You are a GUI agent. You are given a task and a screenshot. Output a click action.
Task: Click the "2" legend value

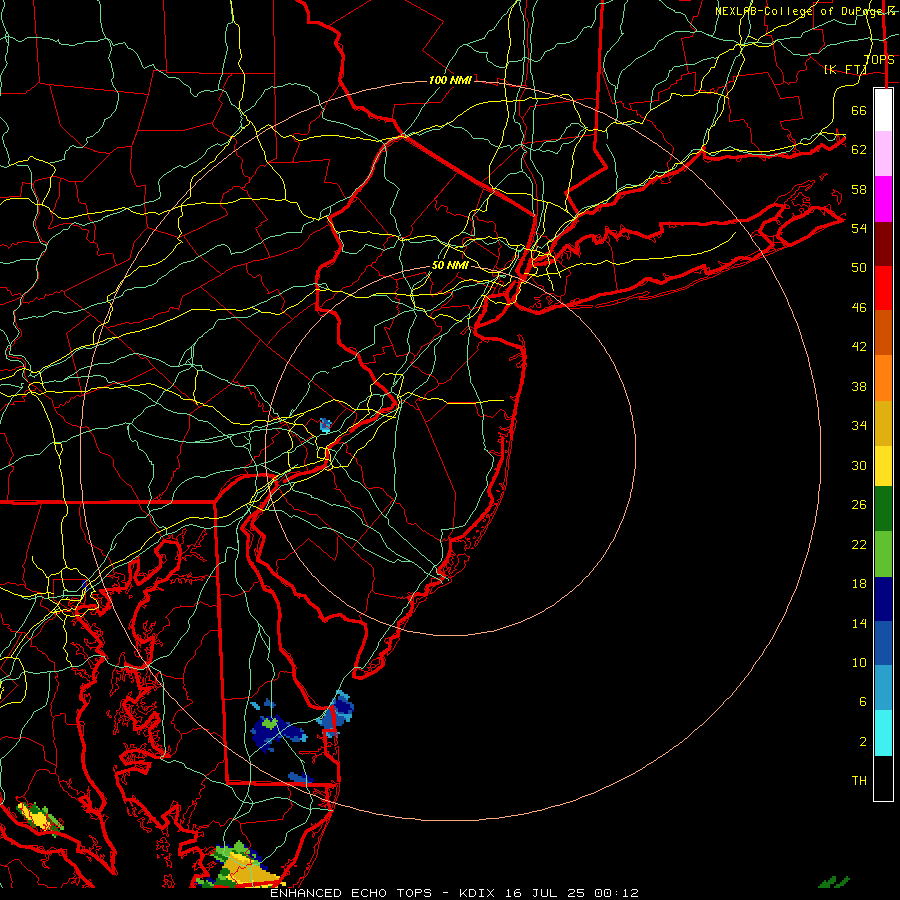[863, 742]
